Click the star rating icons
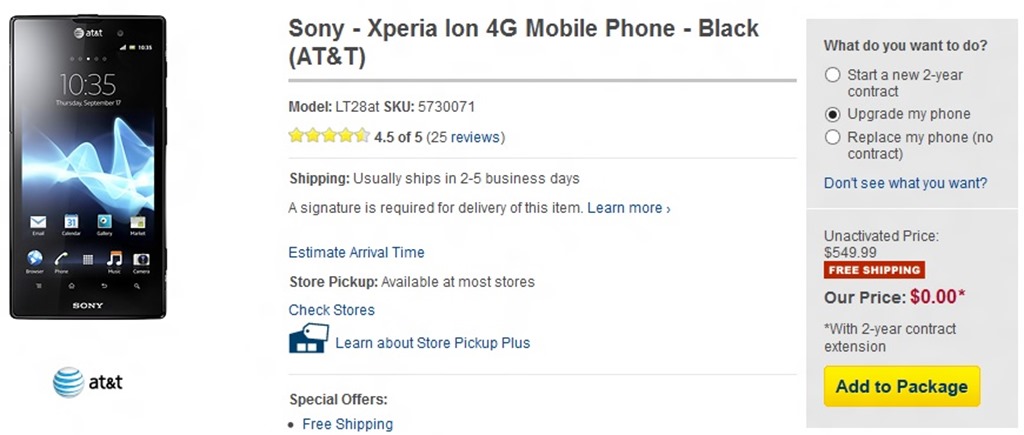1024x435 pixels. (x=329, y=137)
